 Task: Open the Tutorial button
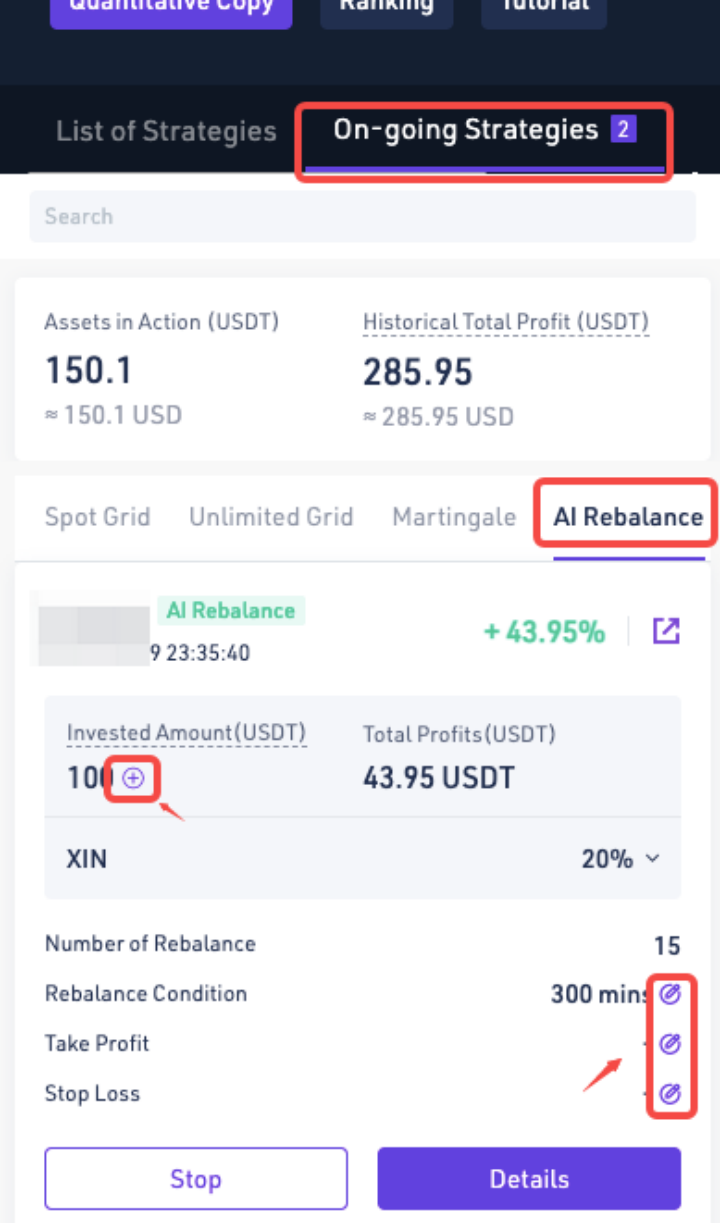pyautogui.click(x=543, y=8)
